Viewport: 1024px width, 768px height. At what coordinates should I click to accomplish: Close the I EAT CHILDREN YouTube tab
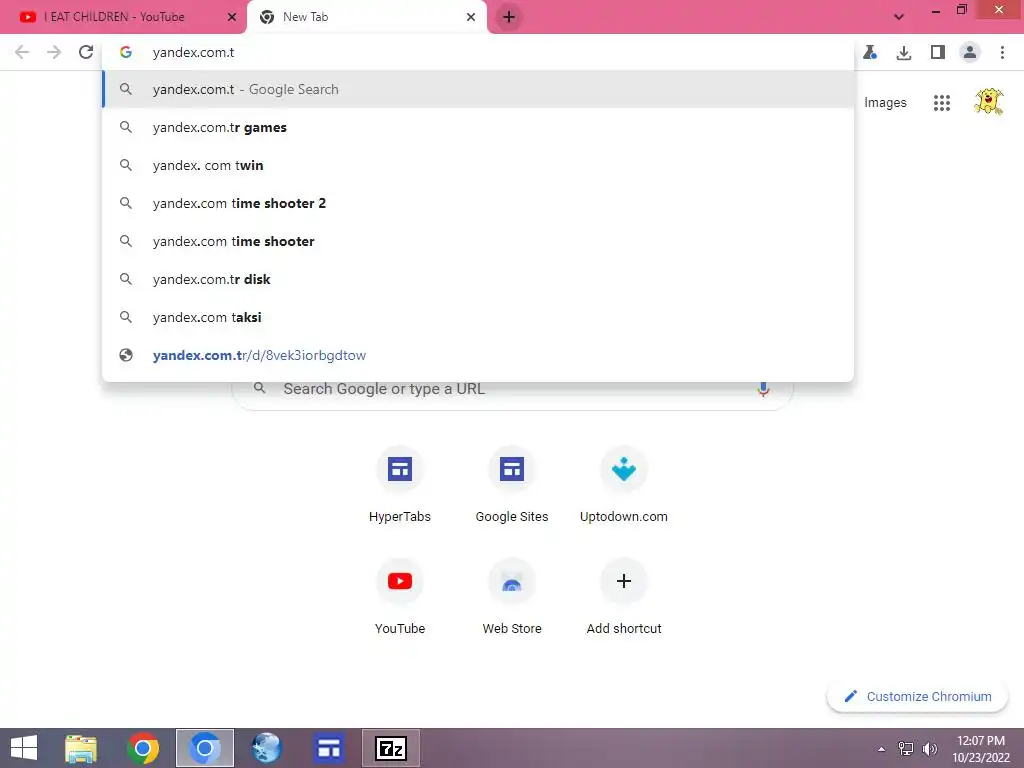tap(232, 17)
